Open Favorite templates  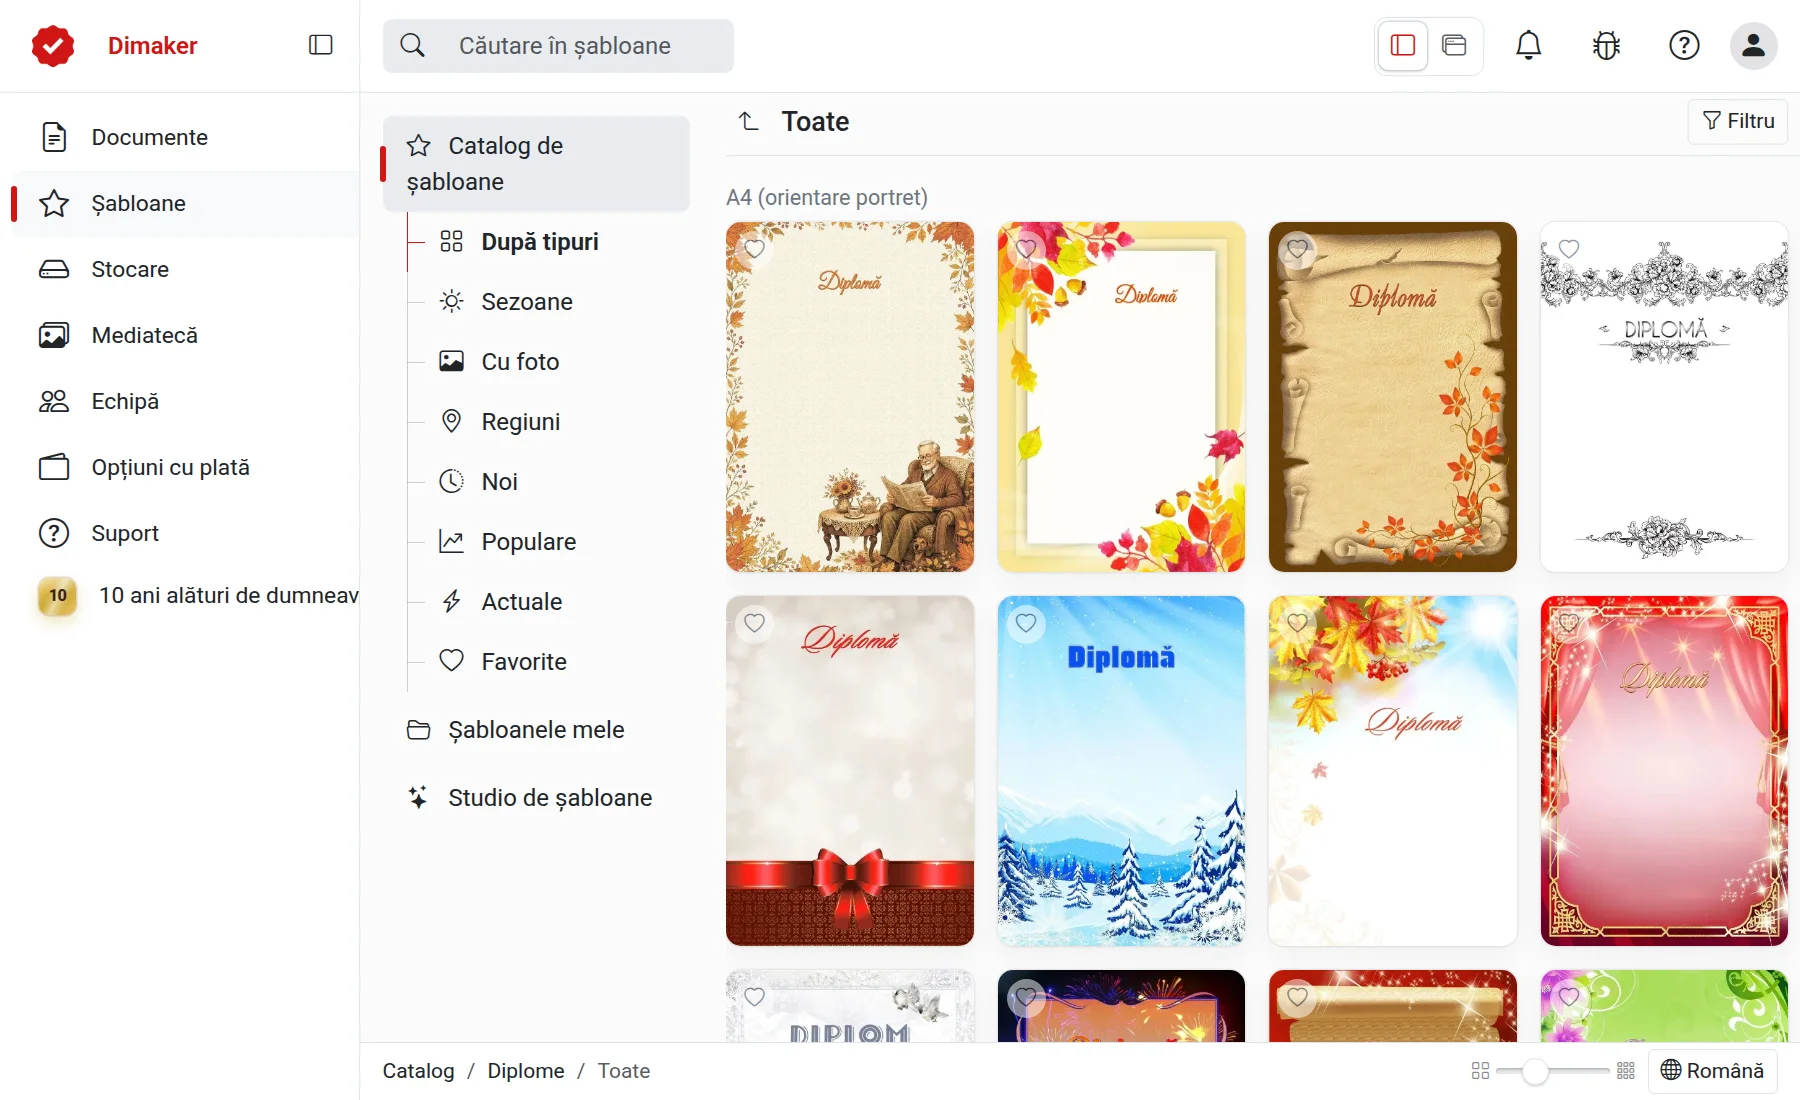[x=523, y=662]
